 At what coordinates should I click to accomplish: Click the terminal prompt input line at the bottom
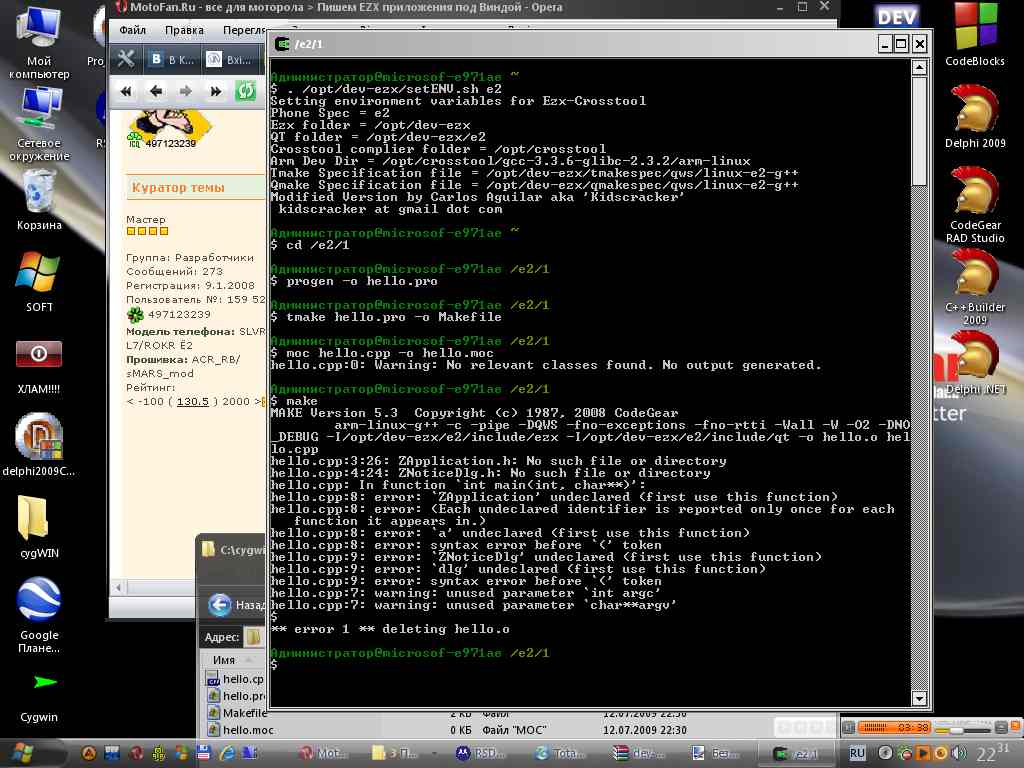pyautogui.click(x=590, y=665)
